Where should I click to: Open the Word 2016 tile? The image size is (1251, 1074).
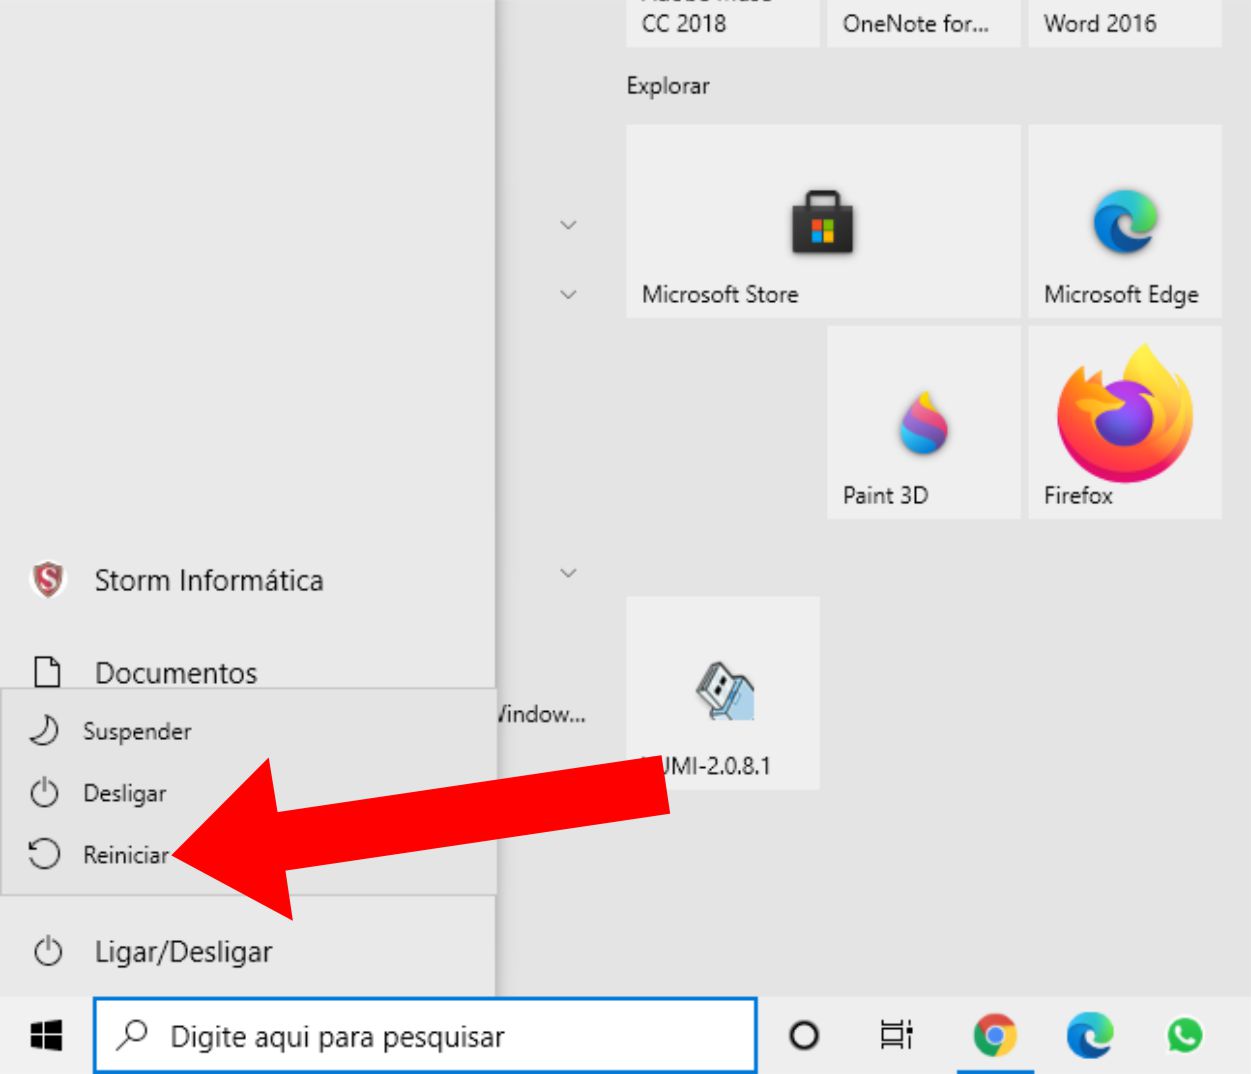click(x=1125, y=23)
